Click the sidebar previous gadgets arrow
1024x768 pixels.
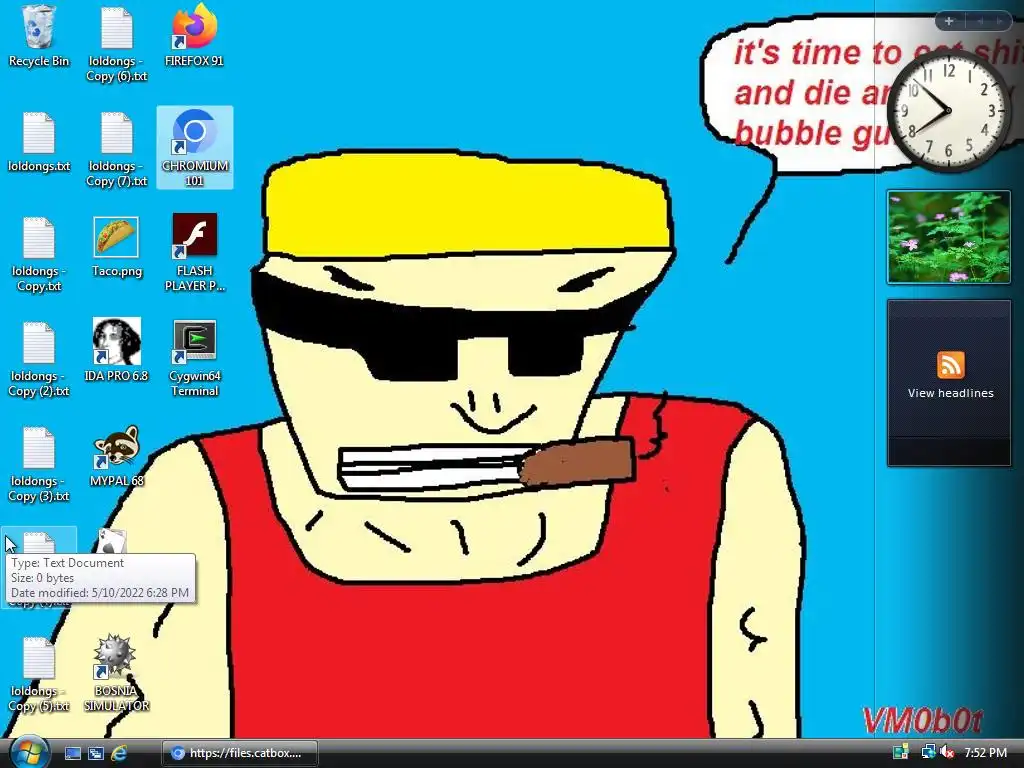coord(979,21)
